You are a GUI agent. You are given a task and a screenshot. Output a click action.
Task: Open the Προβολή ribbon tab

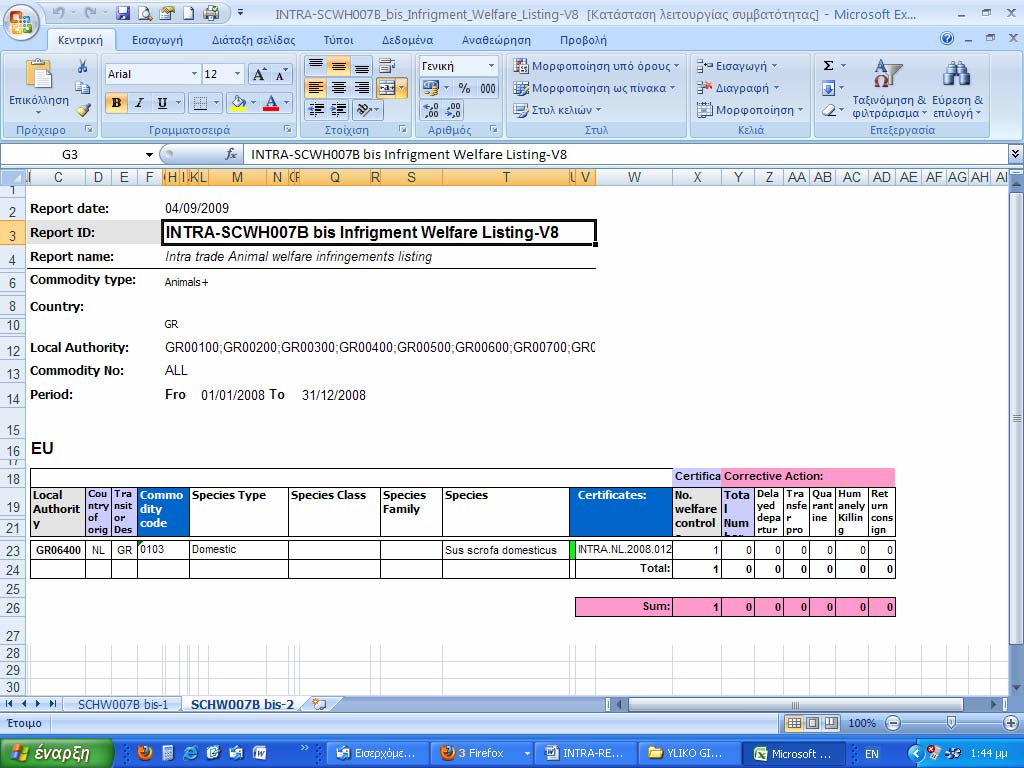pyautogui.click(x=583, y=40)
